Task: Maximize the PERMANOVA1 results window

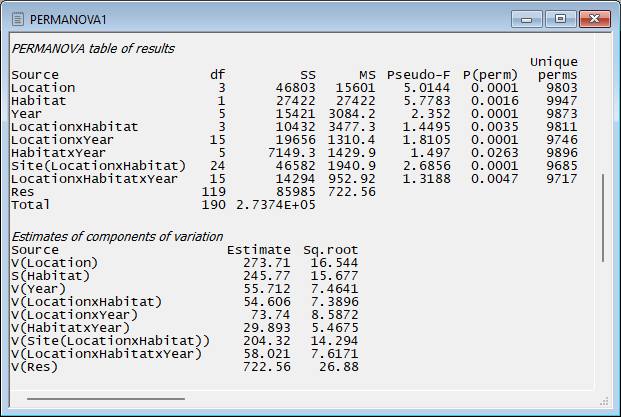Action: (x=559, y=18)
